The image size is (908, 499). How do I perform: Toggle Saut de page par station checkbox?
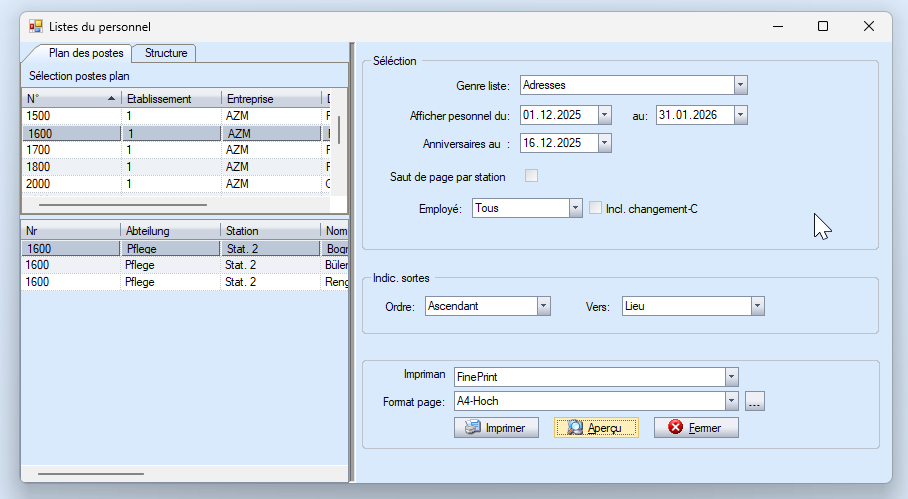point(532,177)
